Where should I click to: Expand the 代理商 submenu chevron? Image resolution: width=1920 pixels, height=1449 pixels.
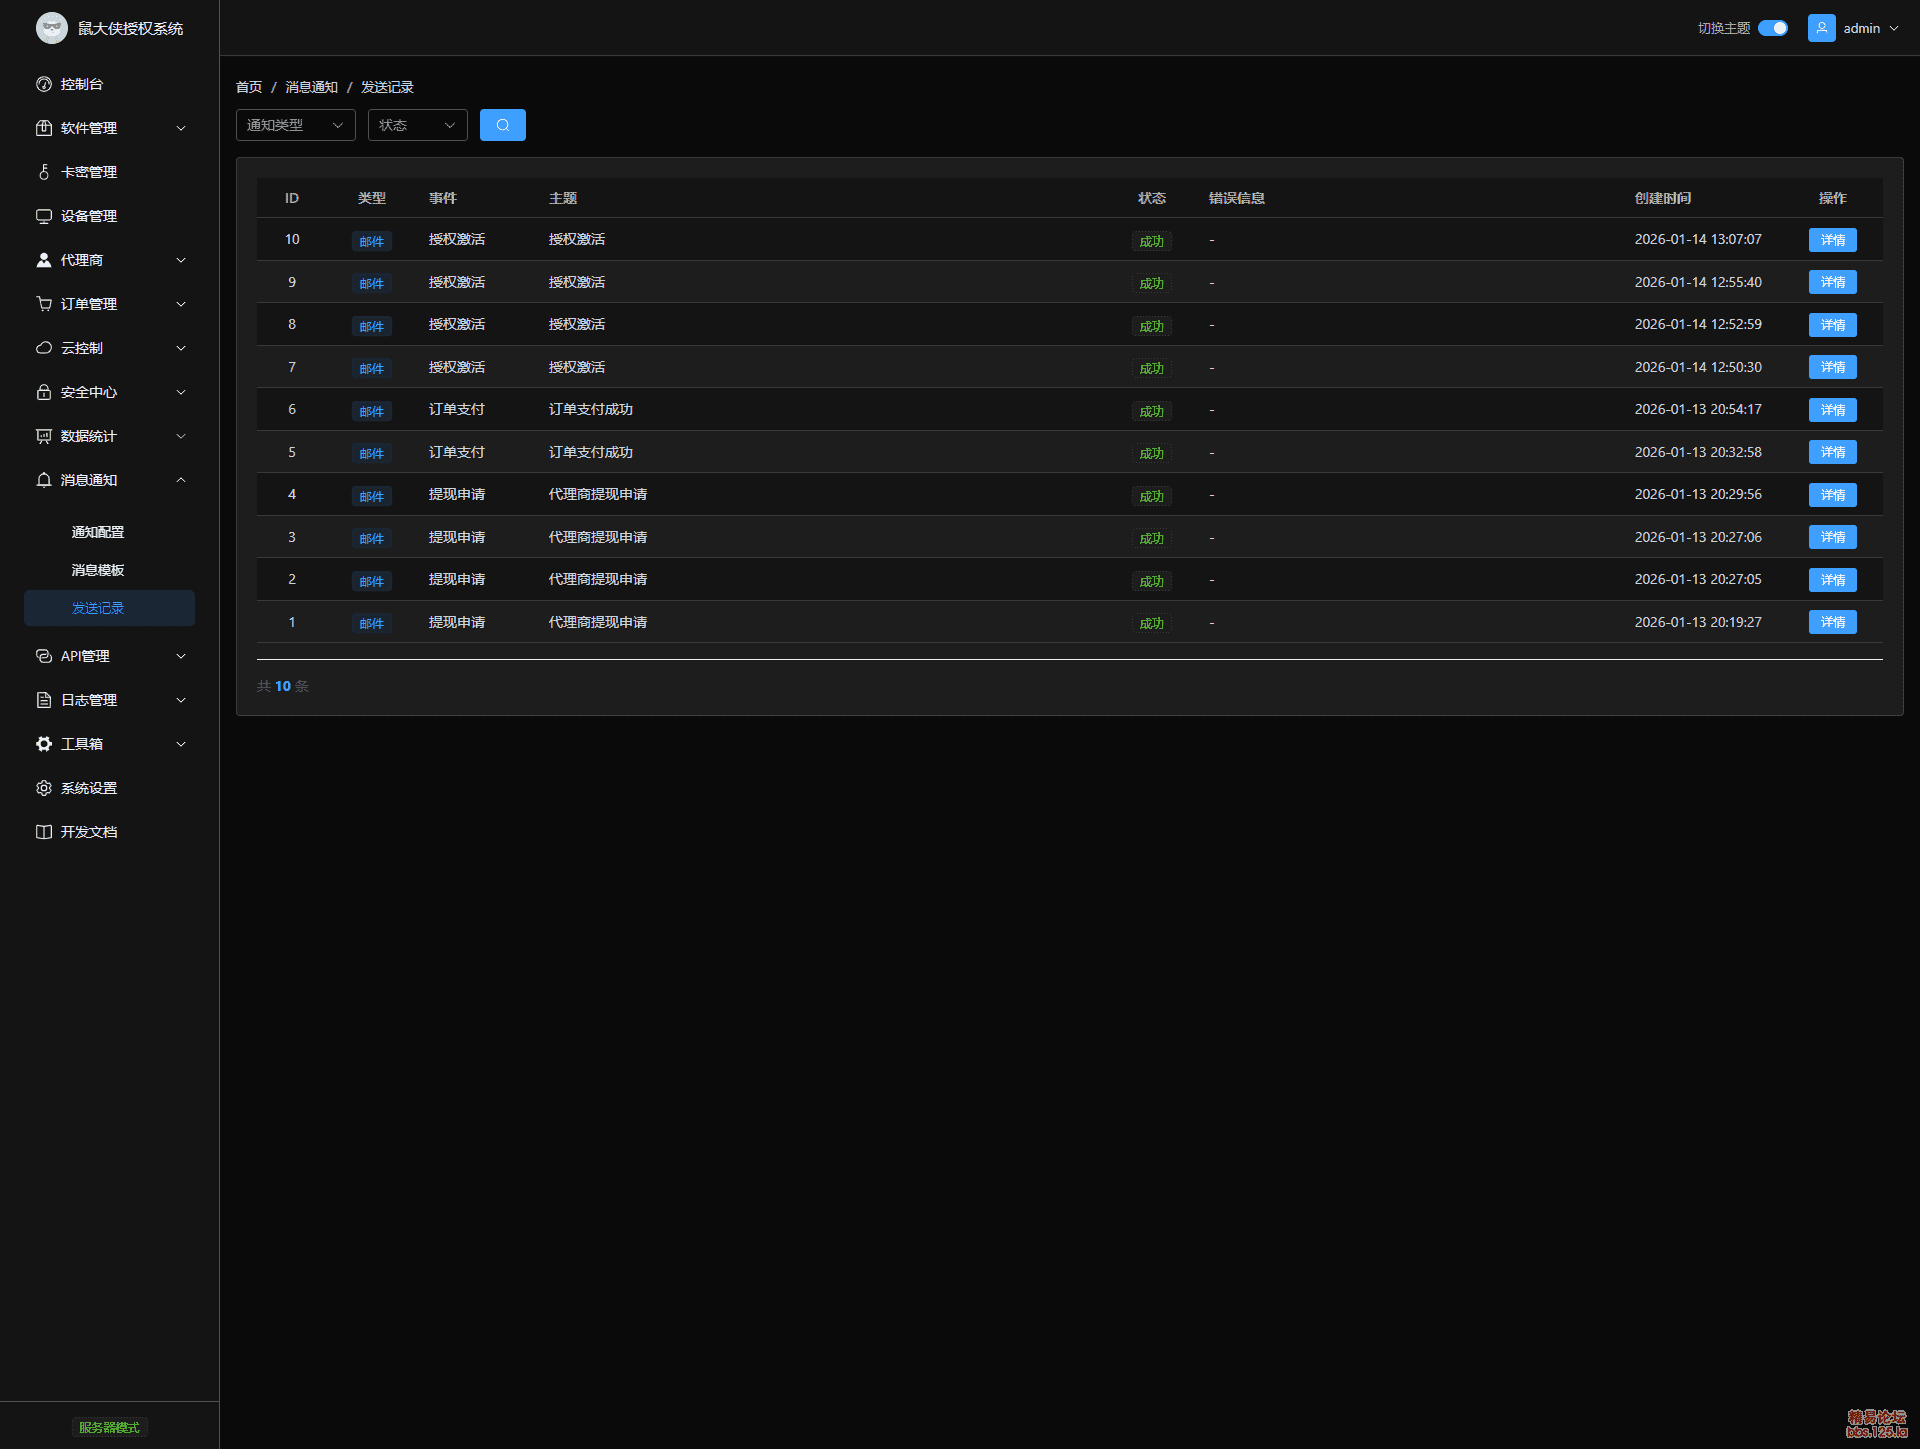(181, 260)
